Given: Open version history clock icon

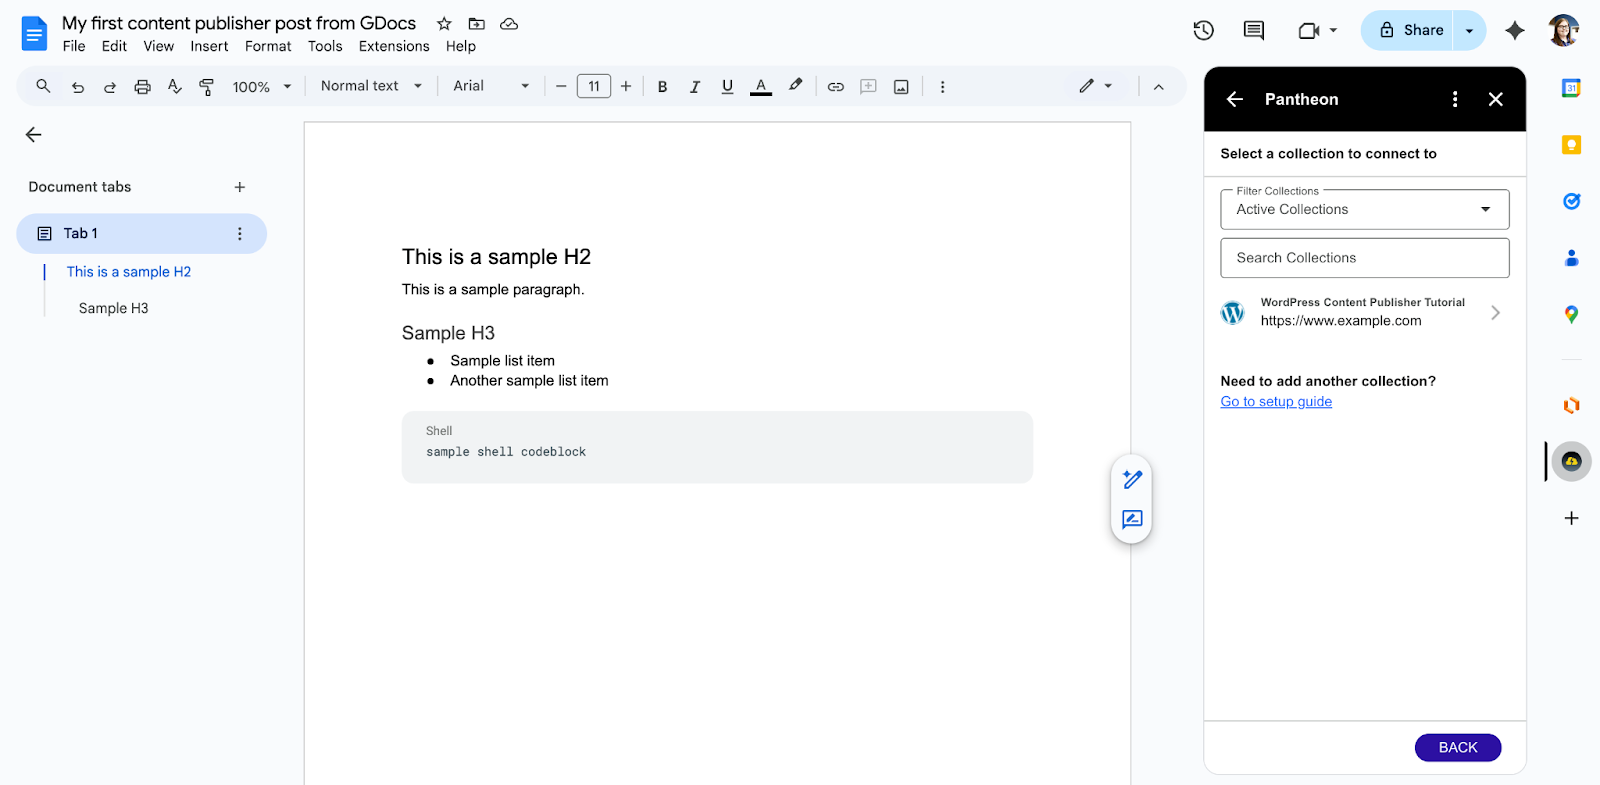Looking at the screenshot, I should coord(1204,31).
